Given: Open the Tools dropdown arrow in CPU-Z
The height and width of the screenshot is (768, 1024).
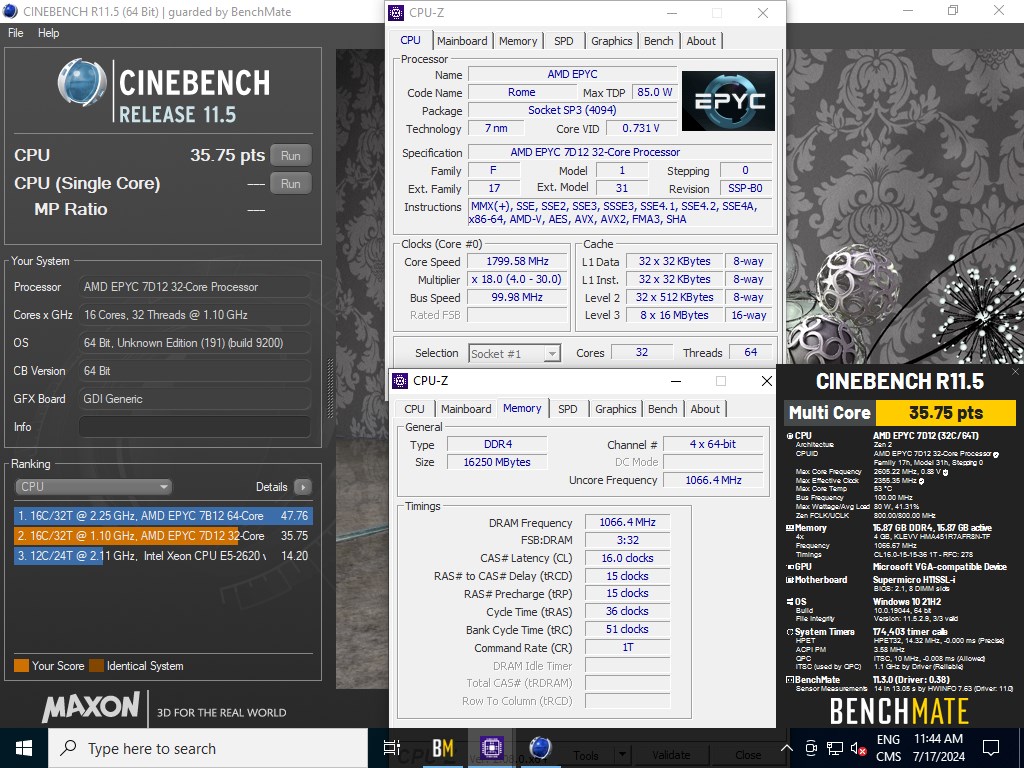Looking at the screenshot, I should coord(622,756).
